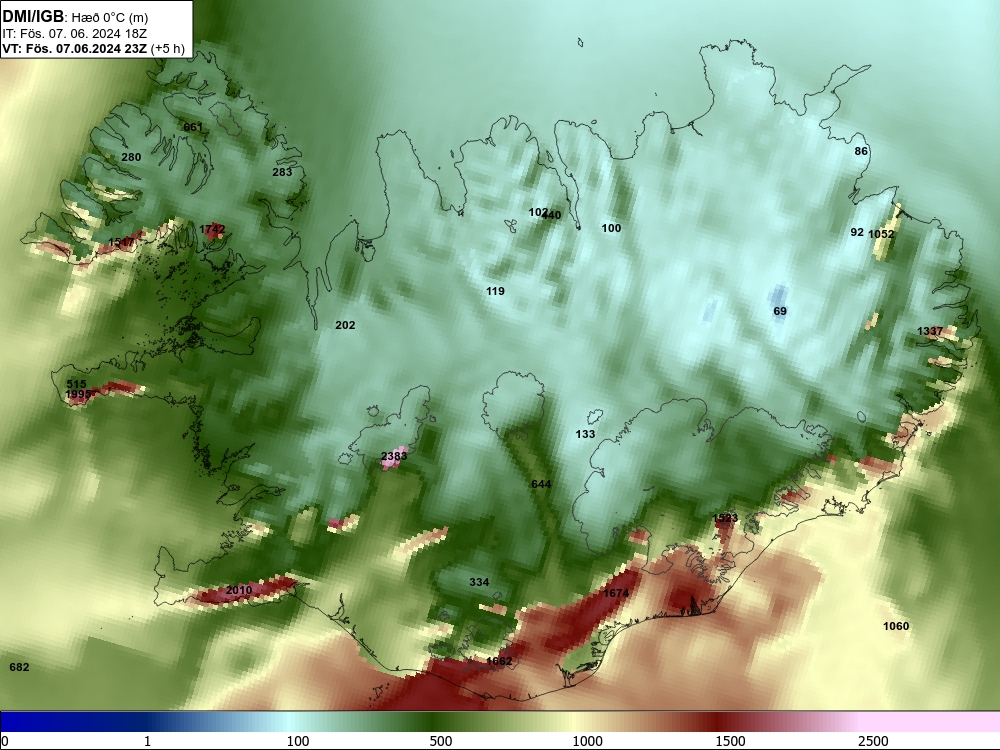Click the 86 value in the northeast
Image resolution: width=1000 pixels, height=750 pixels.
pos(861,151)
